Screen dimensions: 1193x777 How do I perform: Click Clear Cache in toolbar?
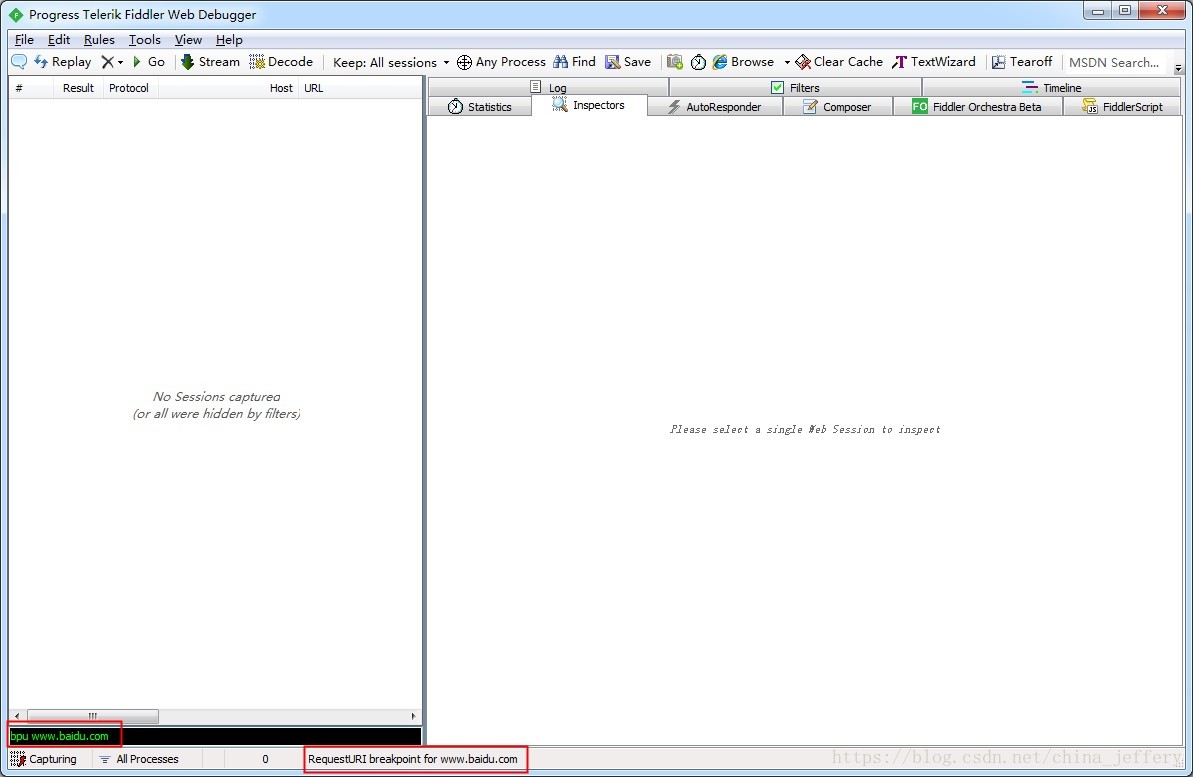(839, 62)
